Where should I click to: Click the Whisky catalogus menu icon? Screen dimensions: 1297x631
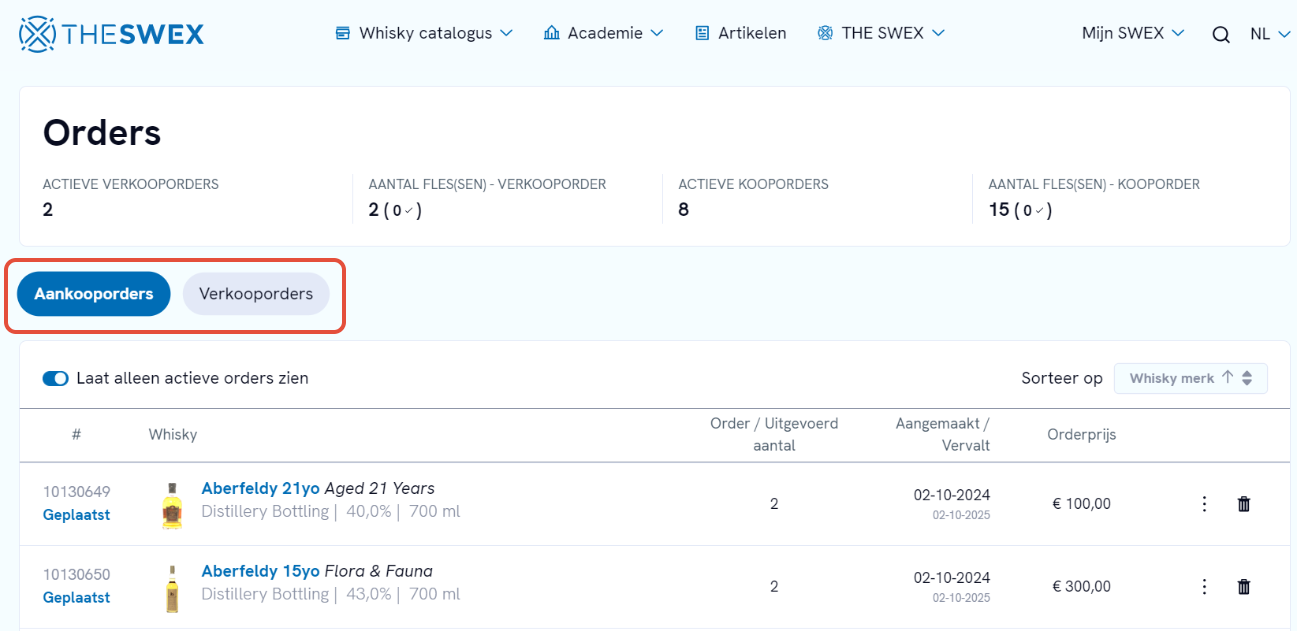tap(343, 33)
